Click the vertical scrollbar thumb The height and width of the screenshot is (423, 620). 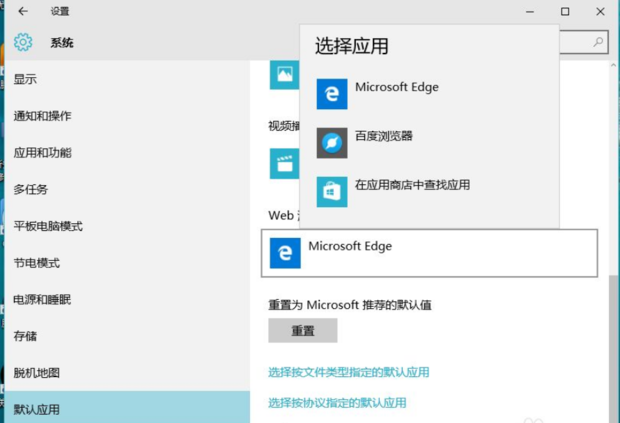[x=613, y=348]
